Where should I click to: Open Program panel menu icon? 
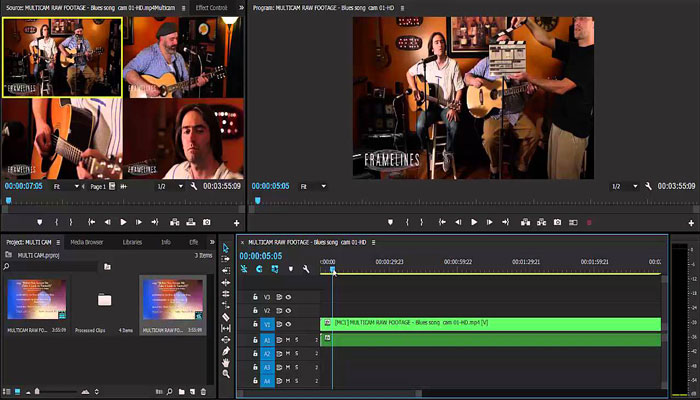coord(402,8)
